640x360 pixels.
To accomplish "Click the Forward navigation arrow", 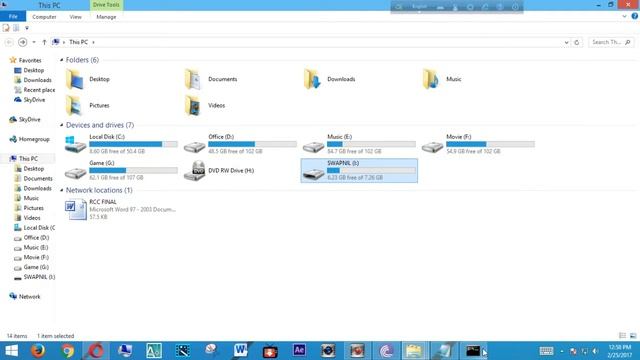I will tap(22, 42).
